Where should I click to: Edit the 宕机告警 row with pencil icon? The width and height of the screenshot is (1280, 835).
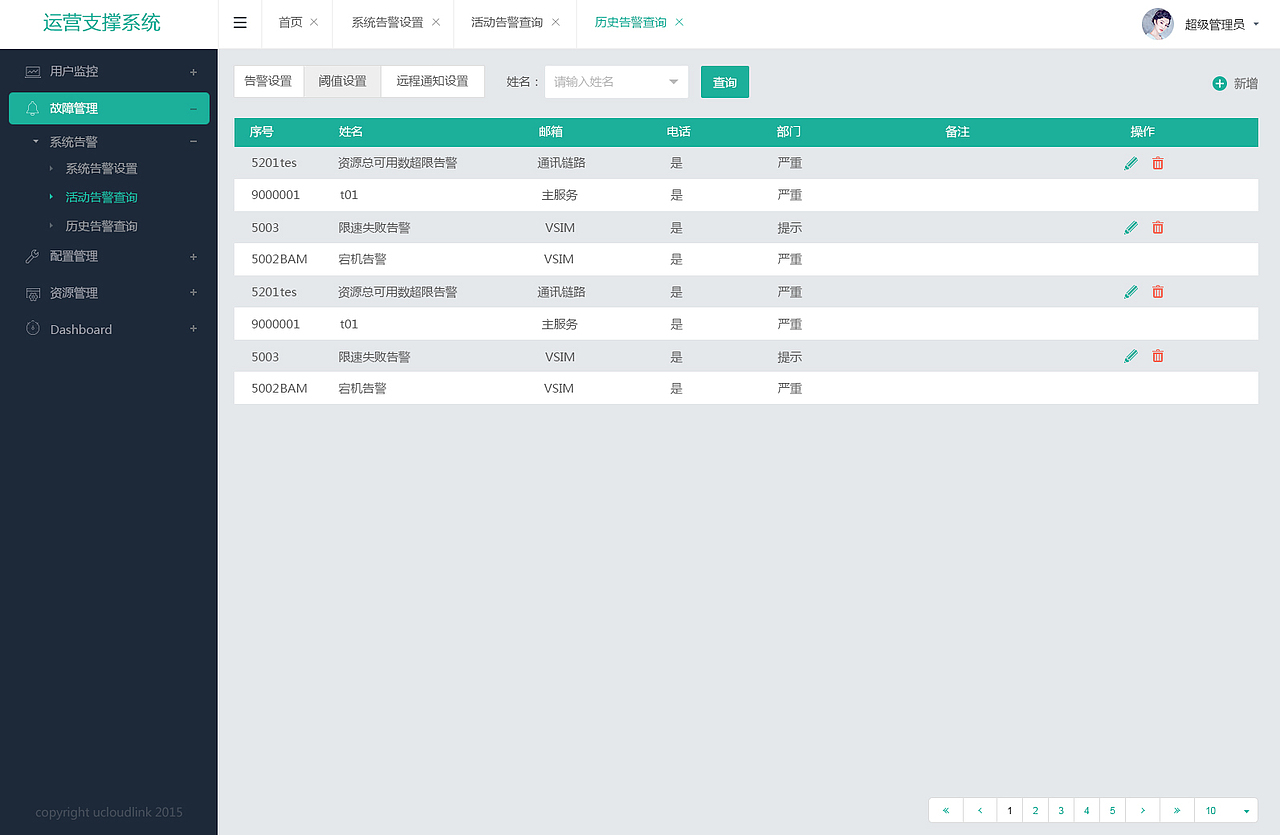[1131, 259]
